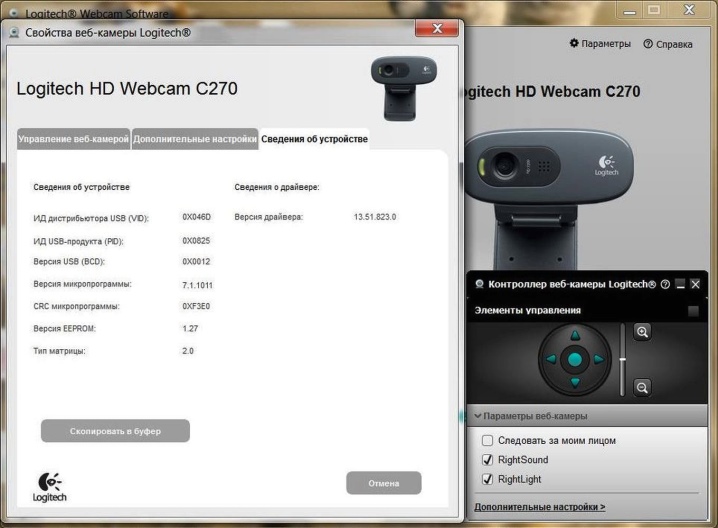Click the webcam icon in properties title bar

coord(14,33)
